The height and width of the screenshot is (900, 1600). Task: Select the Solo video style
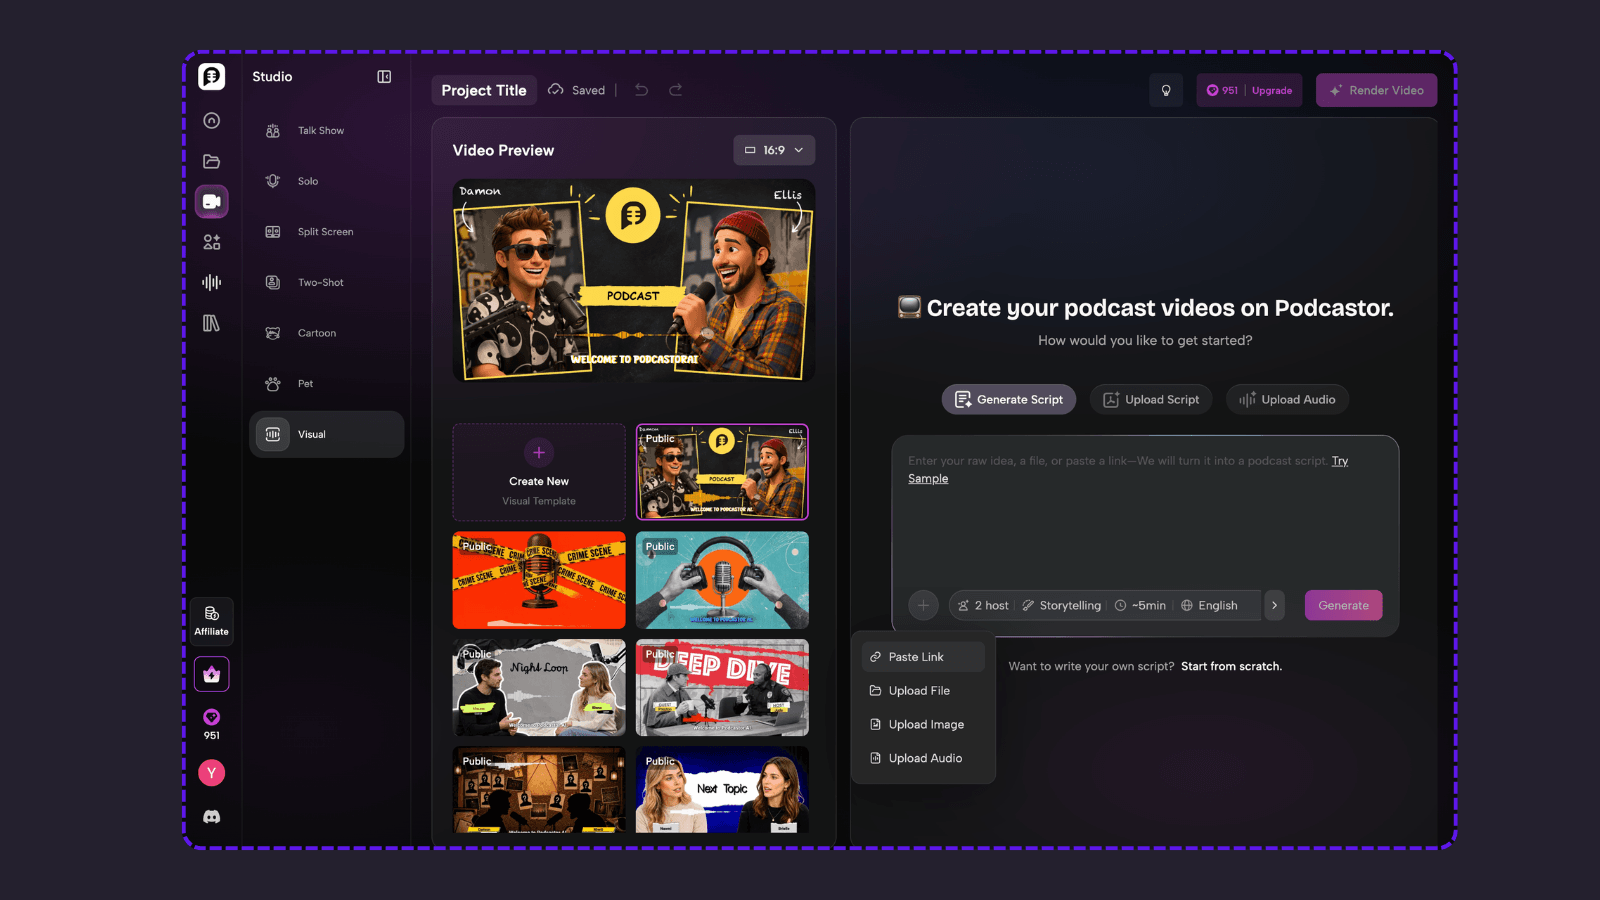click(x=327, y=181)
